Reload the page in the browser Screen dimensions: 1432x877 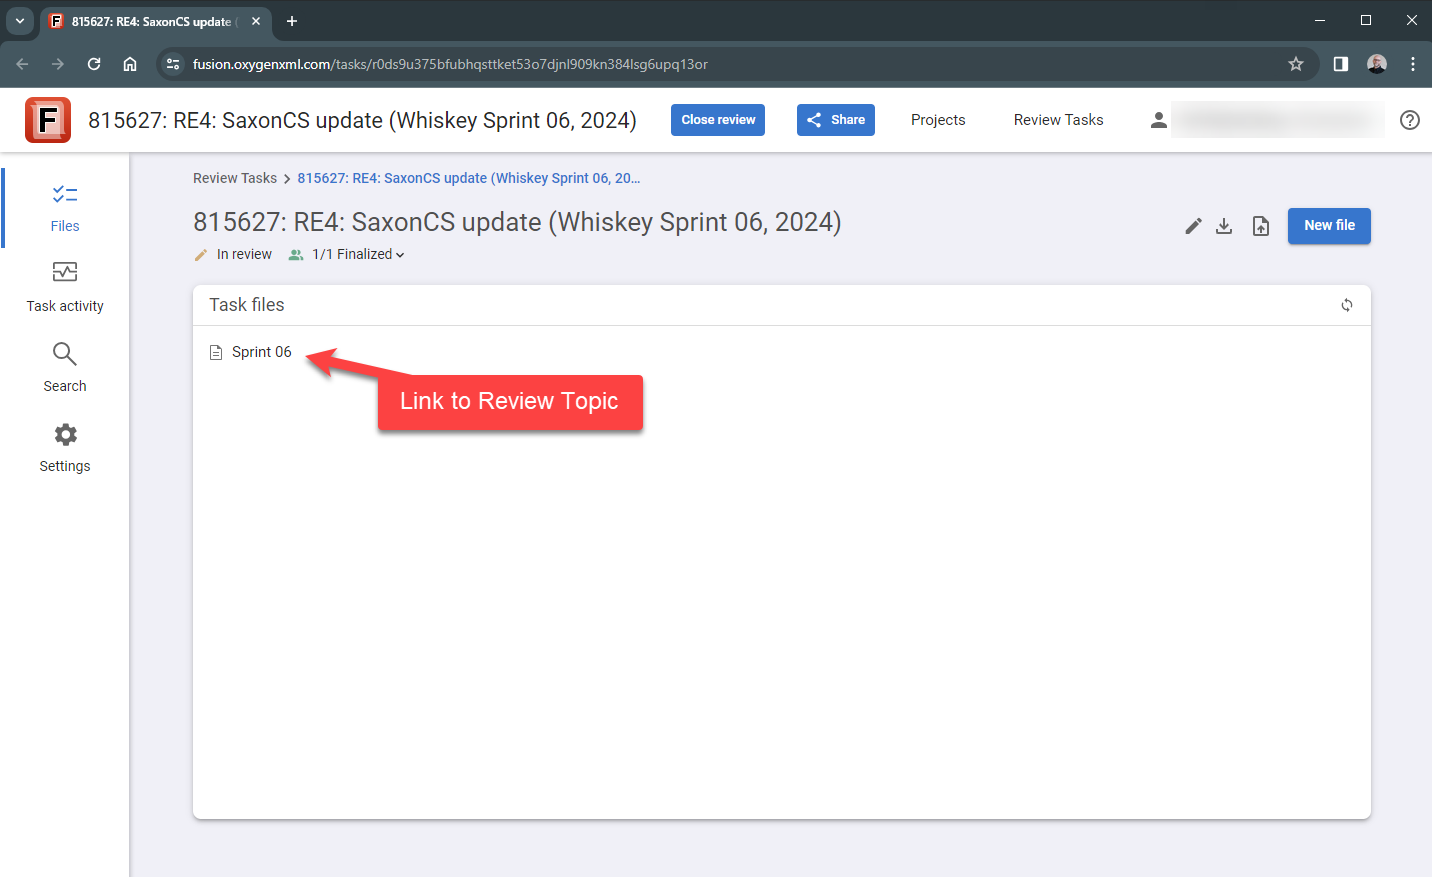click(x=94, y=64)
